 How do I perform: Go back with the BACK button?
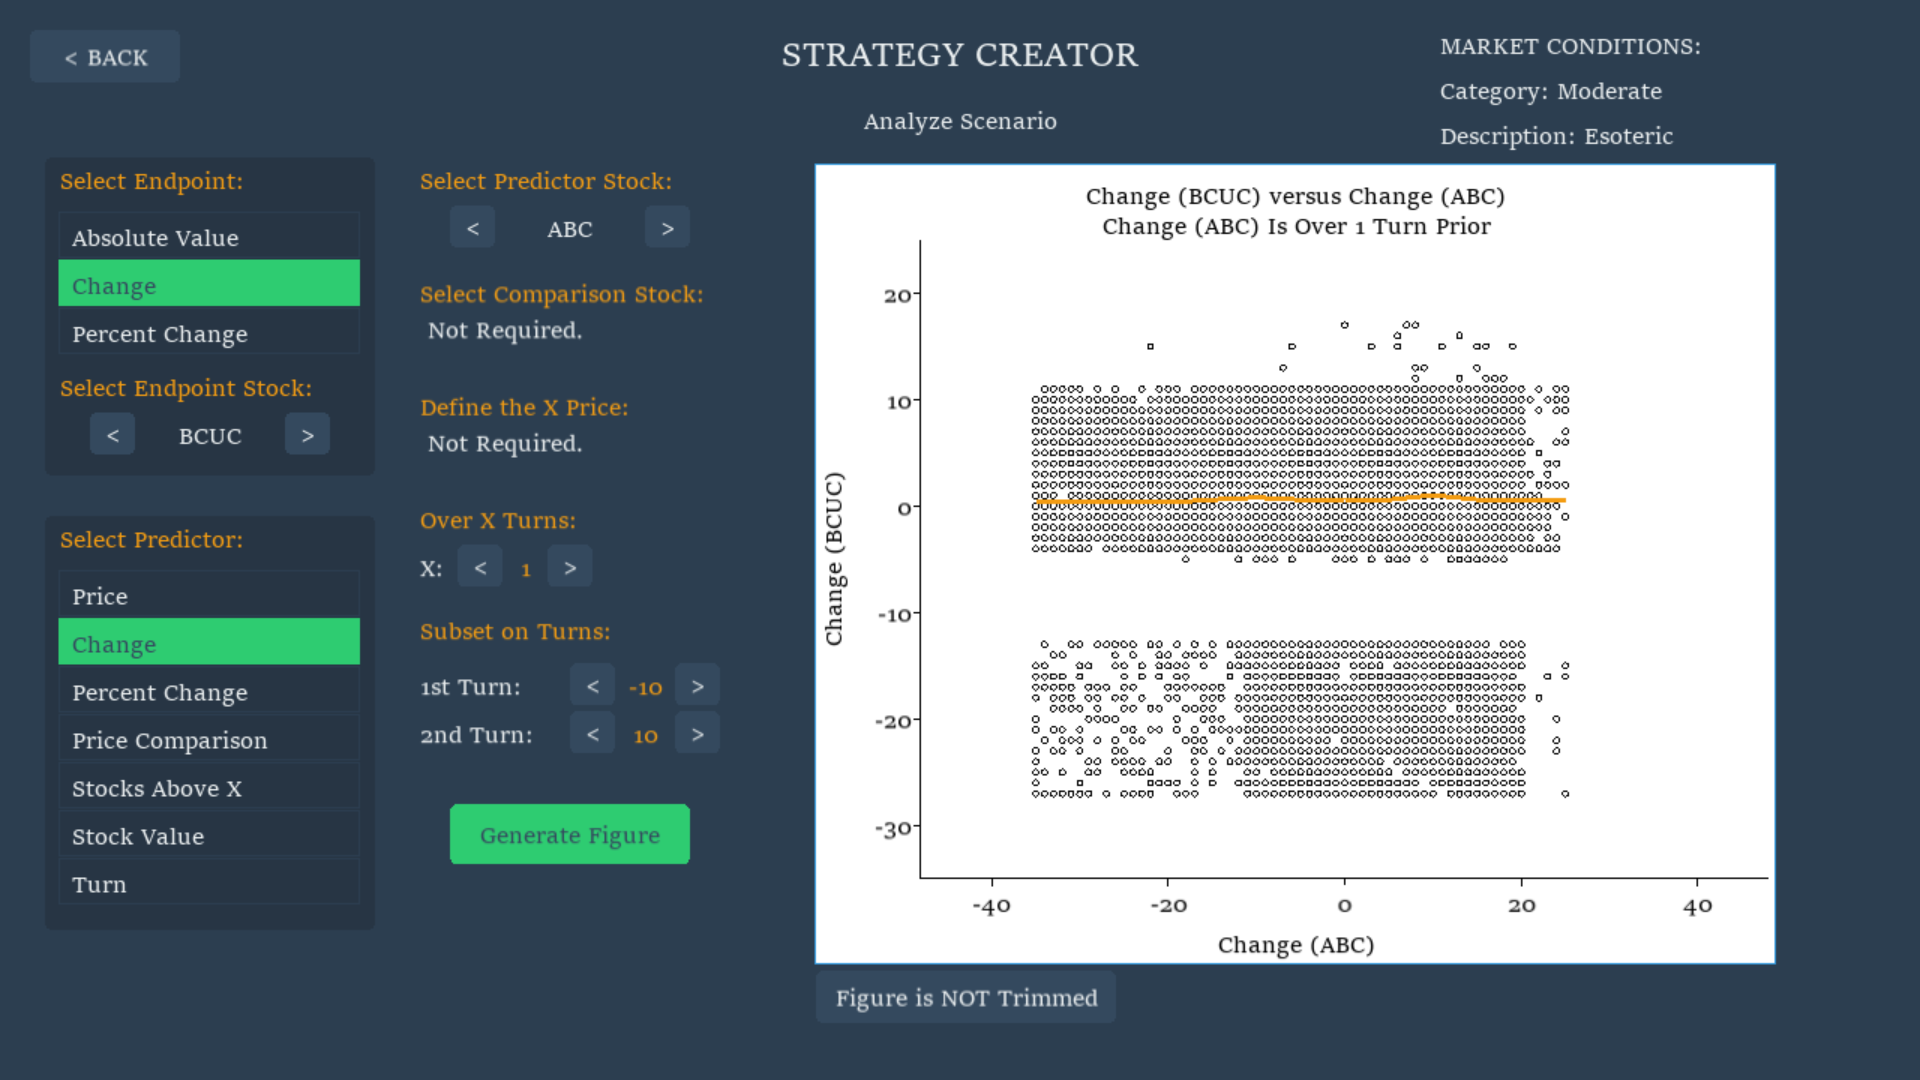(105, 57)
